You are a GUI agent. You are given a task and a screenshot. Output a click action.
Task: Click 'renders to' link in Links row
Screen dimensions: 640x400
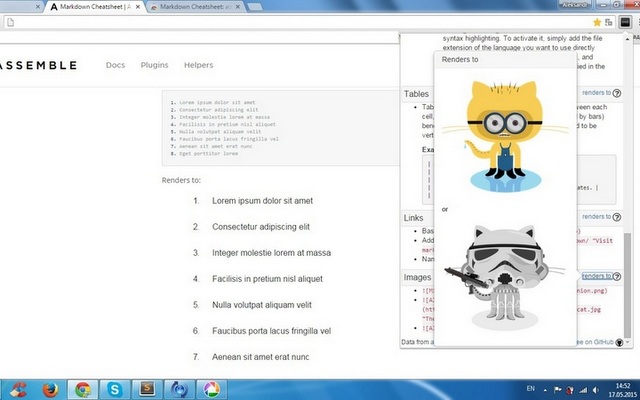(596, 217)
